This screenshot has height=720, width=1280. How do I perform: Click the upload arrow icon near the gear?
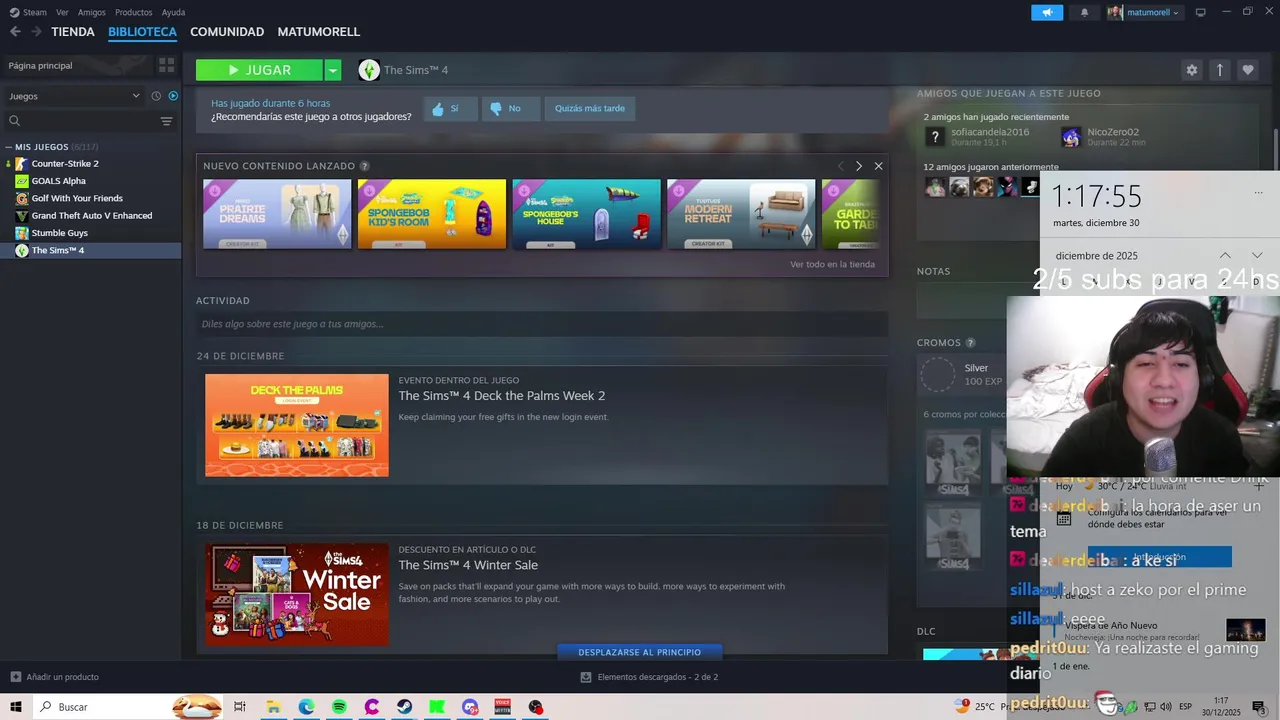1219,70
